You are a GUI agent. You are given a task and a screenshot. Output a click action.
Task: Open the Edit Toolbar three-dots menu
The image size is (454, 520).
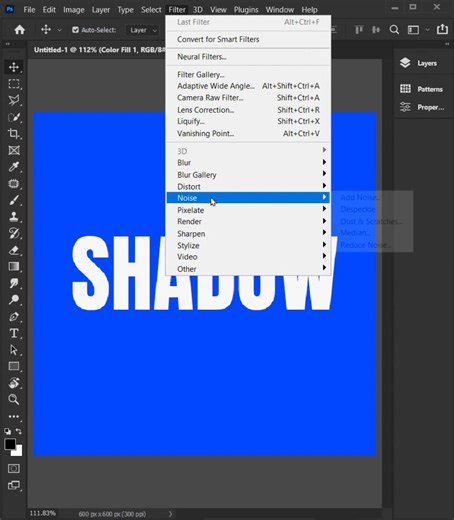click(x=14, y=416)
